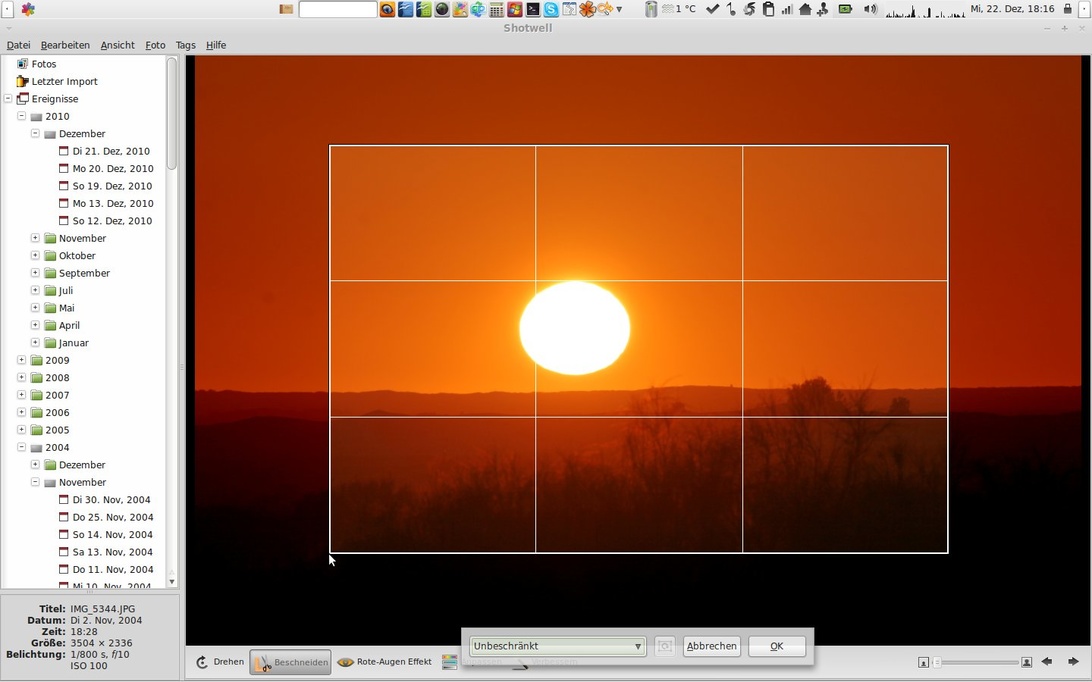
Task: Click the zoom slider track
Action: (x=975, y=662)
